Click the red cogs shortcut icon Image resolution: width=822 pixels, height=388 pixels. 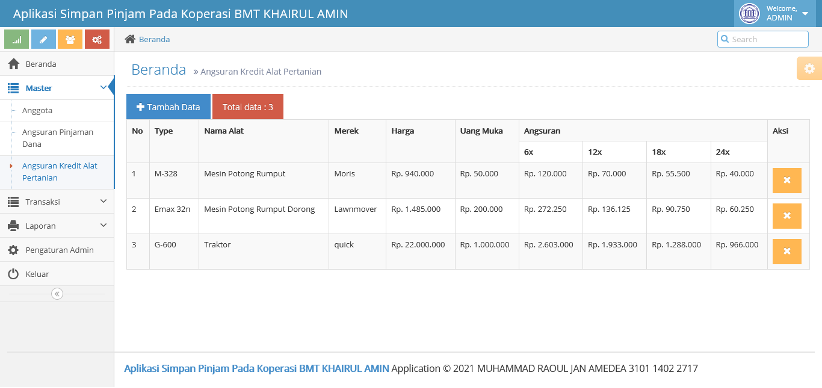click(x=97, y=39)
